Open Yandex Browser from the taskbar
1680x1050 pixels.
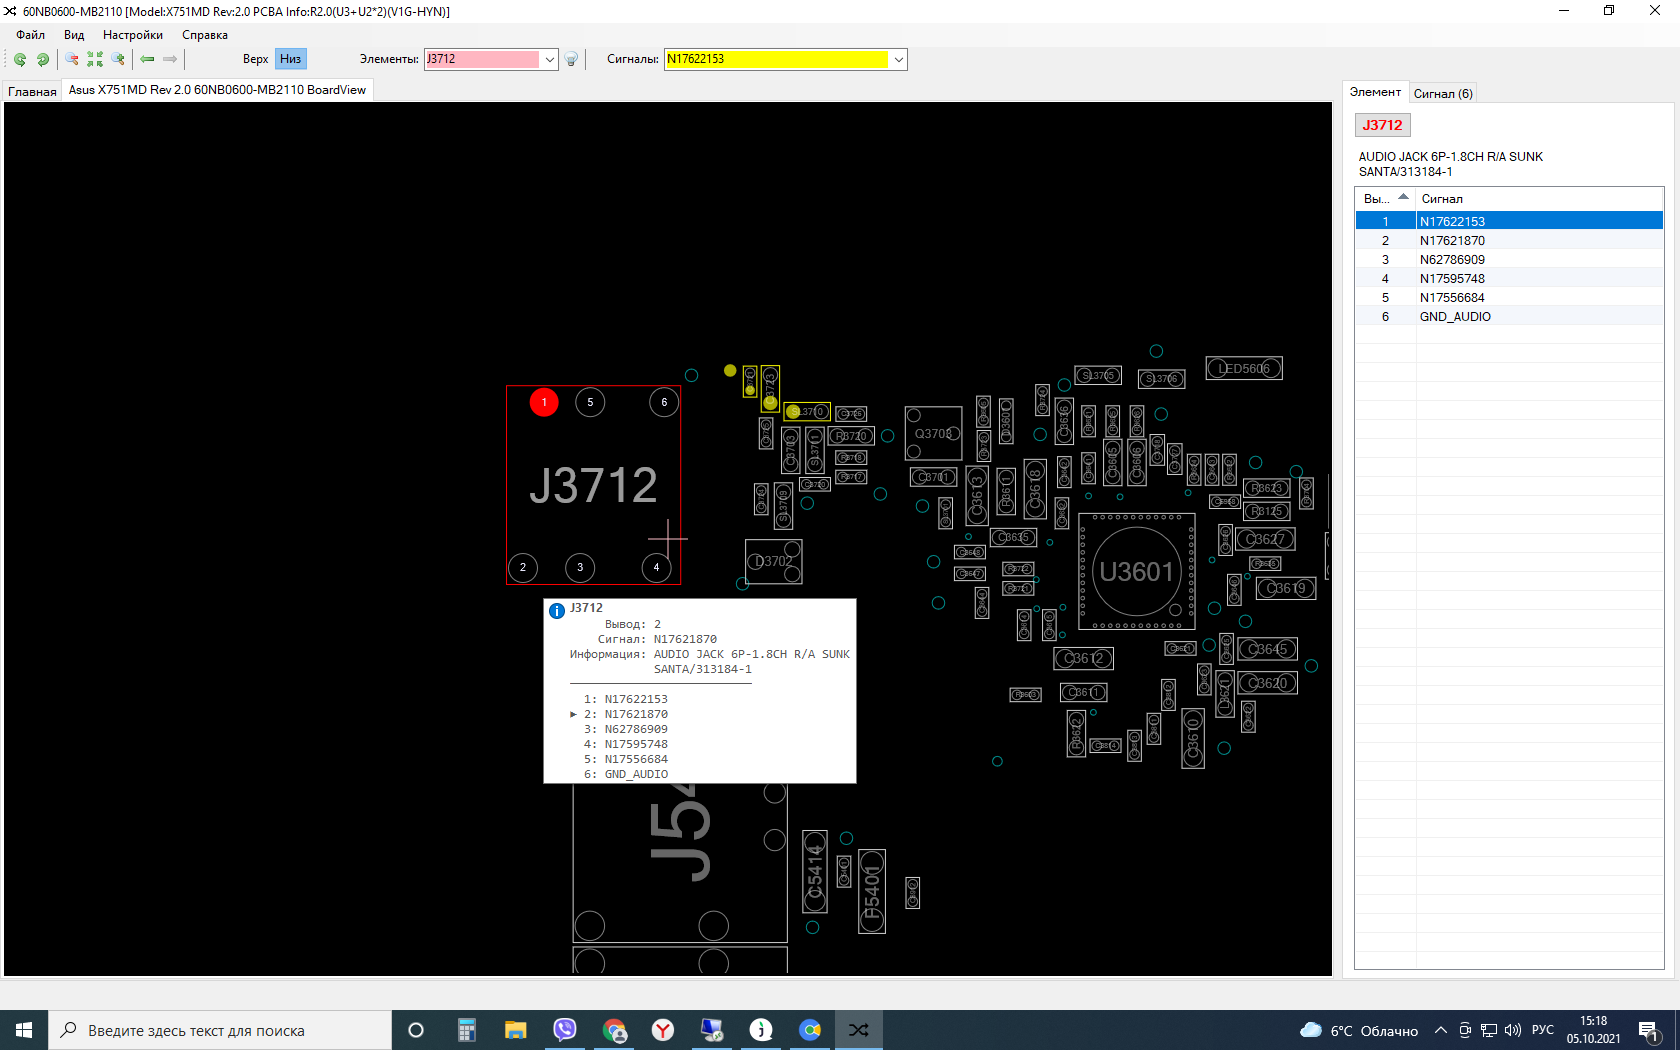tap(662, 1030)
